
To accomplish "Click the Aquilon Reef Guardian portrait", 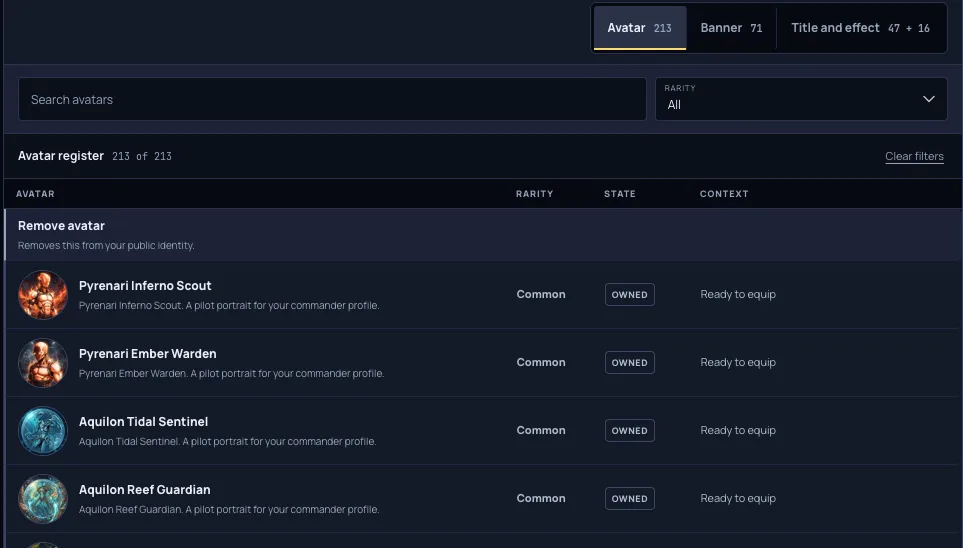I will point(43,499).
